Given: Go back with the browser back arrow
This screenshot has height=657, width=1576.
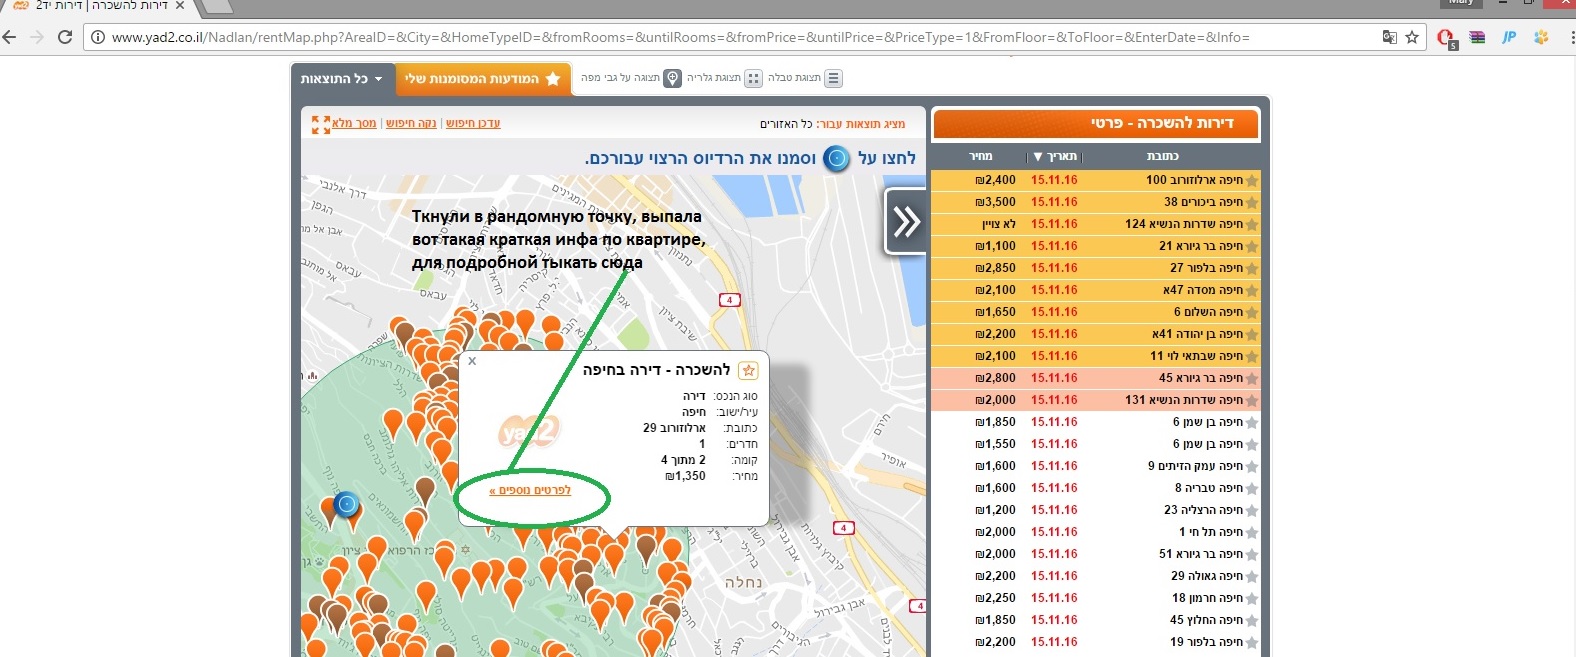Looking at the screenshot, I should pos(10,37).
